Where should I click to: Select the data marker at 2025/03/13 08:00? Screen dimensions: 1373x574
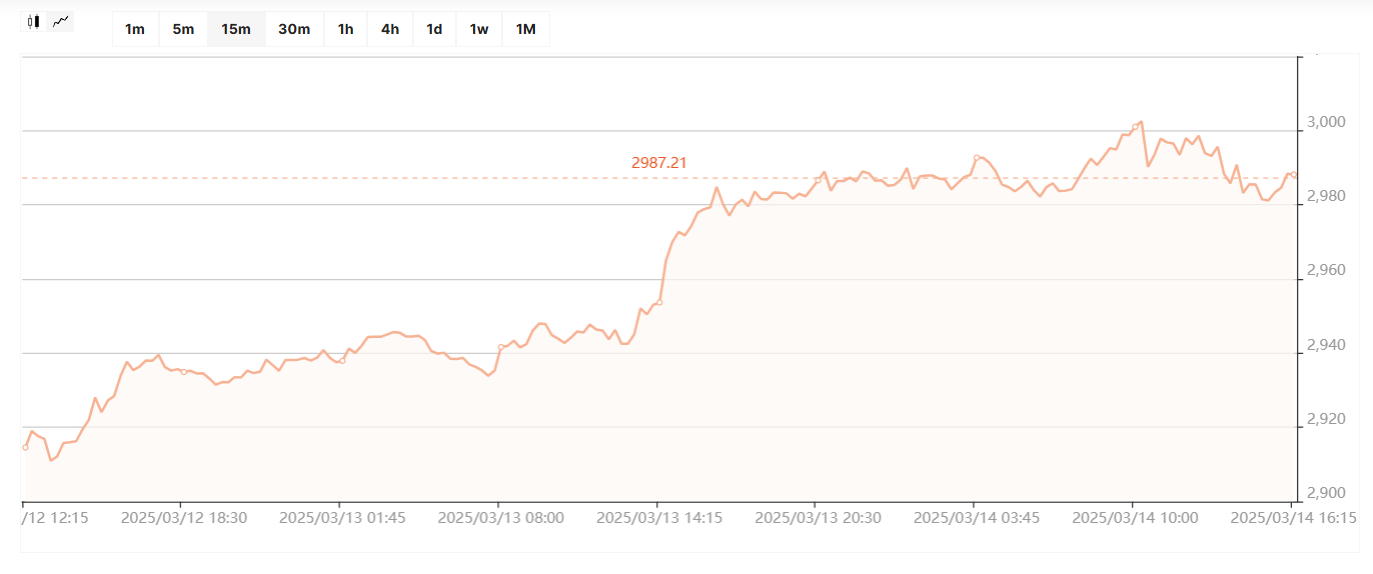point(501,347)
